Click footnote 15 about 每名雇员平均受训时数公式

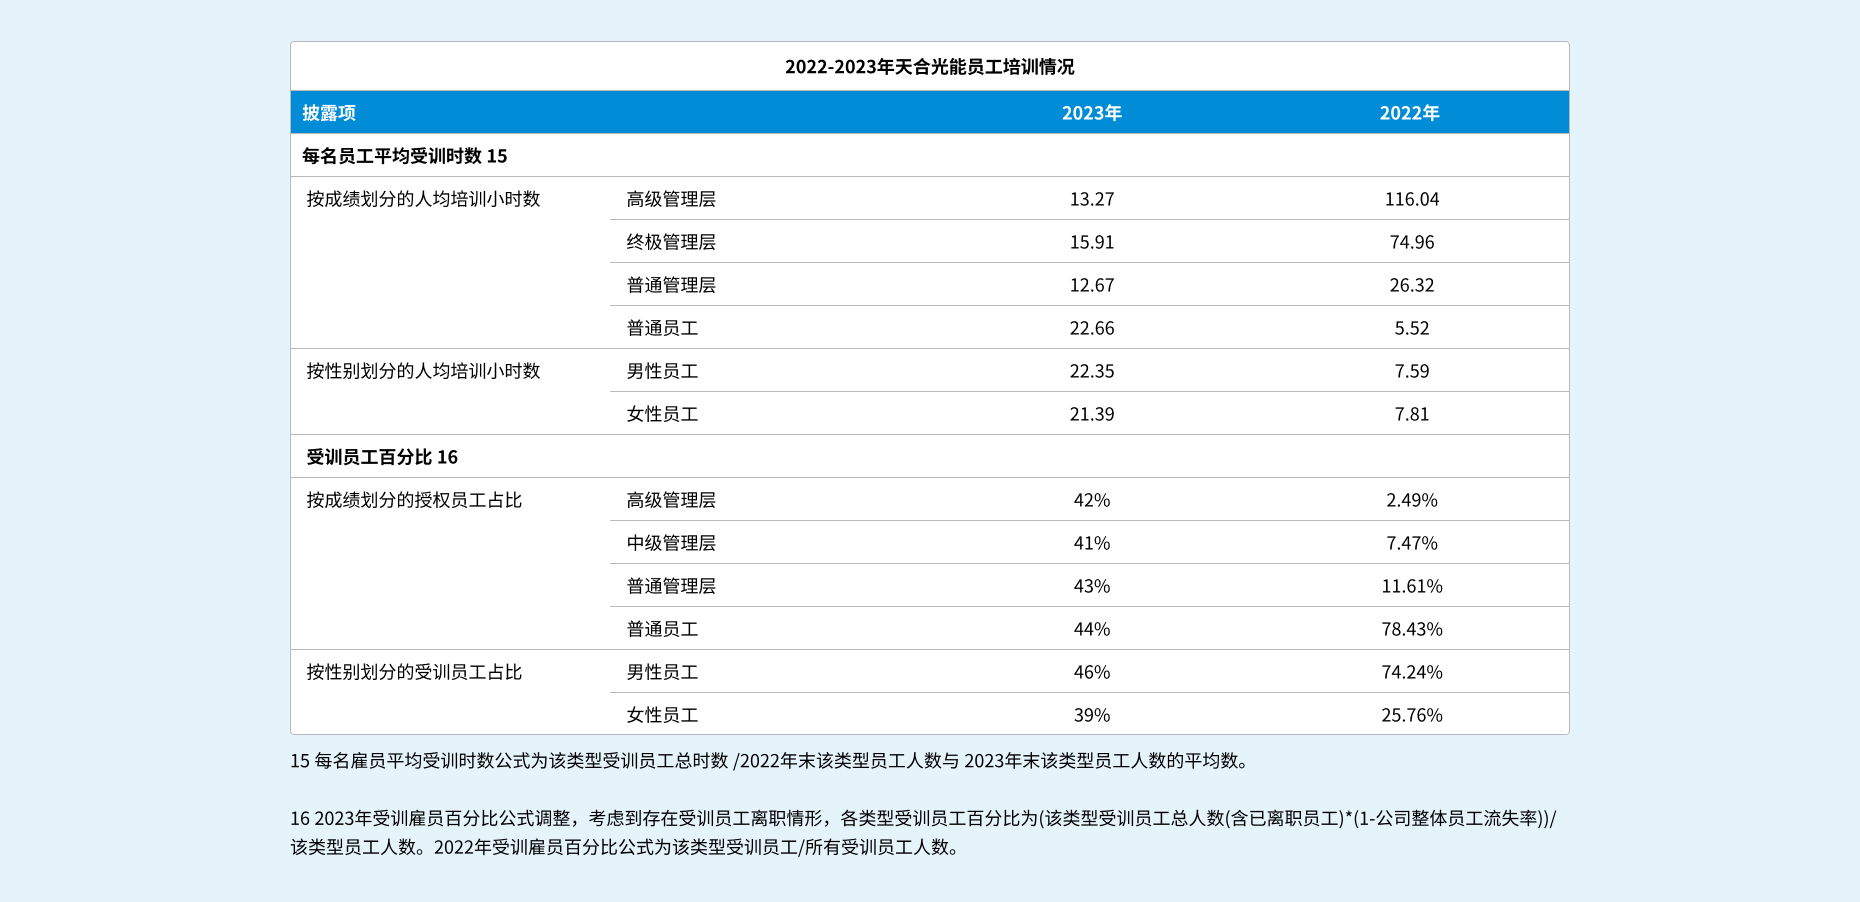(770, 761)
